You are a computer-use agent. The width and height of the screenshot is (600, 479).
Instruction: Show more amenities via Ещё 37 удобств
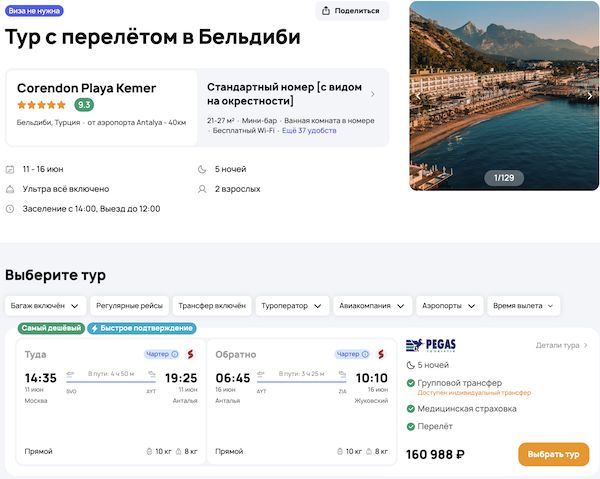(309, 132)
